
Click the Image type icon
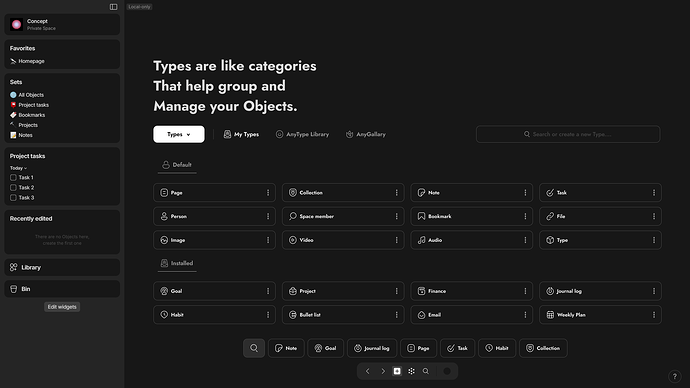point(164,240)
